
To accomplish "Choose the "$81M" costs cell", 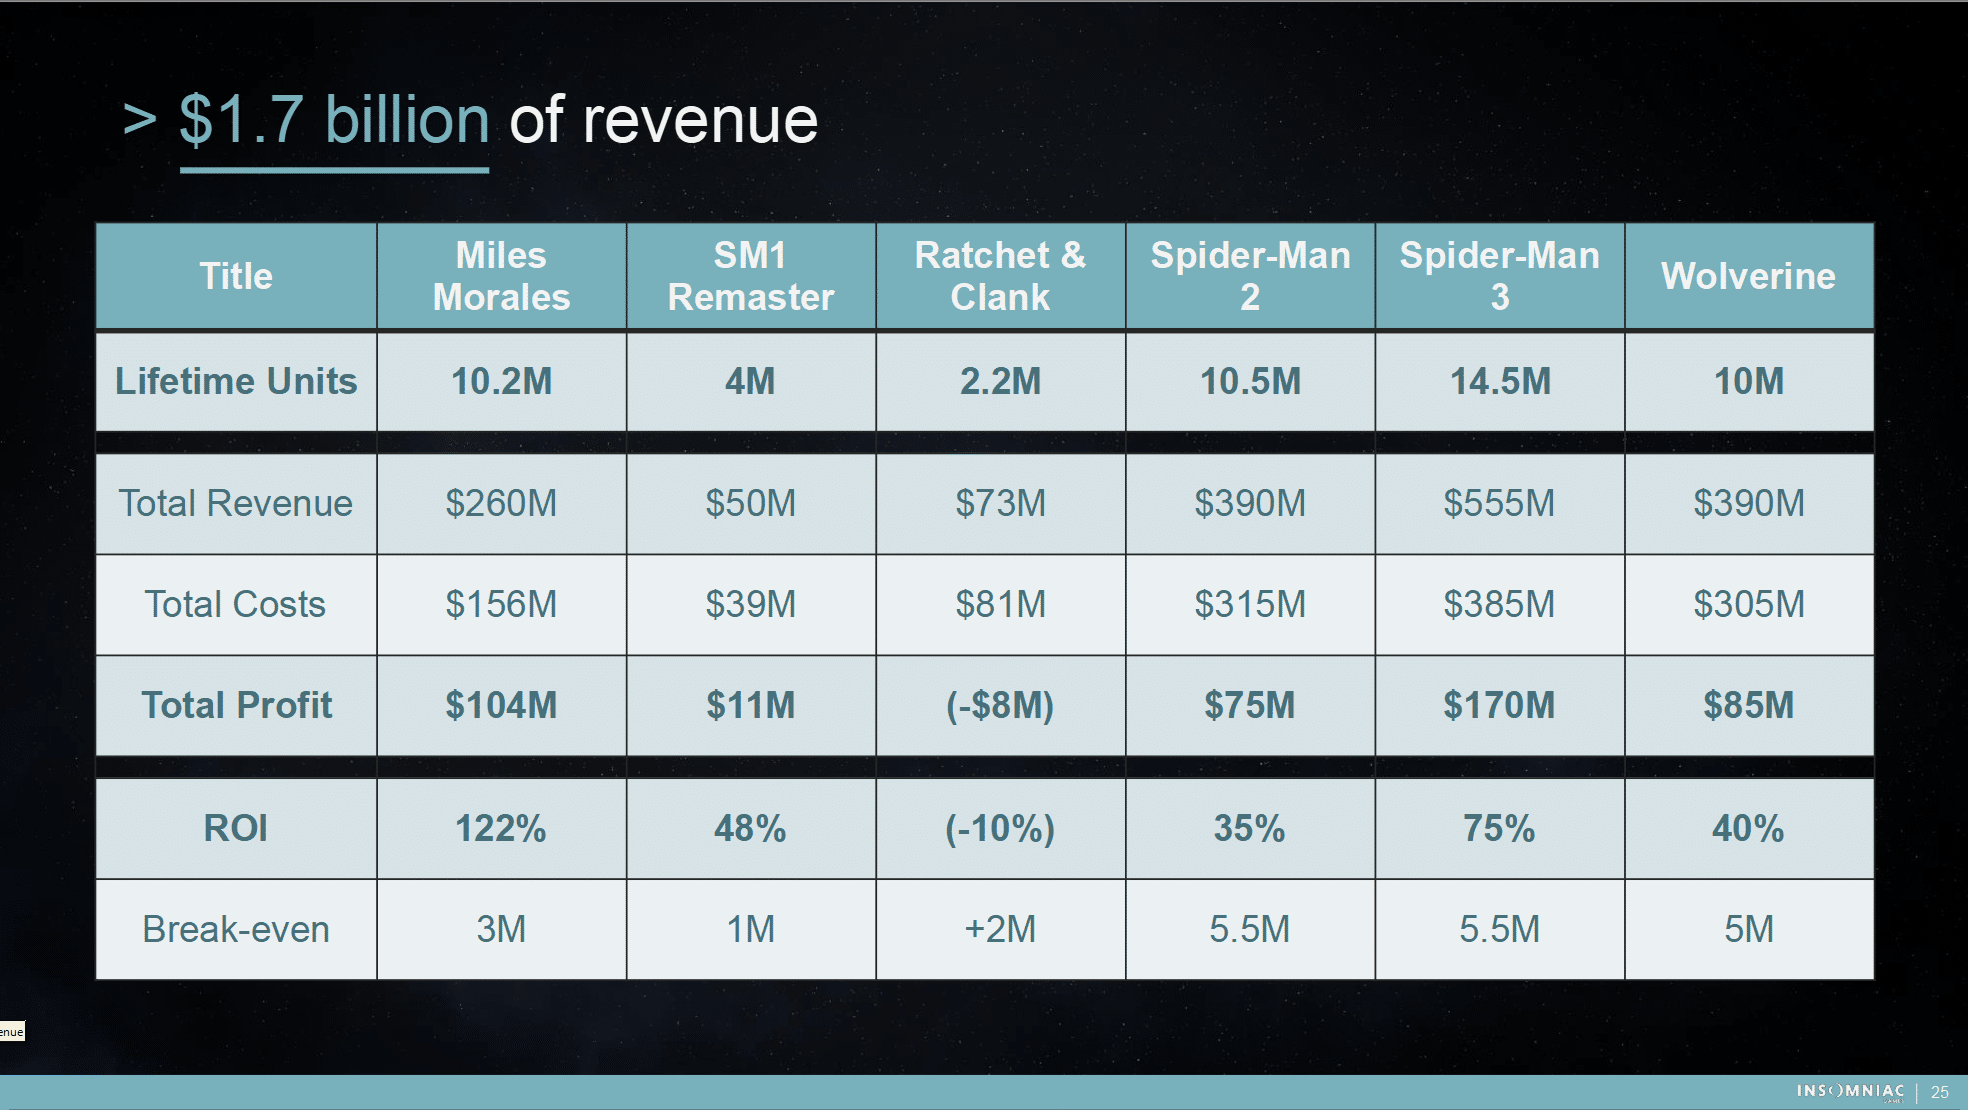I will click(1000, 604).
